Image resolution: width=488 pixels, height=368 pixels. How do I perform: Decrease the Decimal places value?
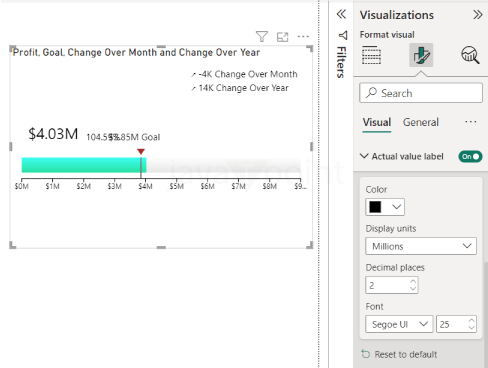click(413, 289)
